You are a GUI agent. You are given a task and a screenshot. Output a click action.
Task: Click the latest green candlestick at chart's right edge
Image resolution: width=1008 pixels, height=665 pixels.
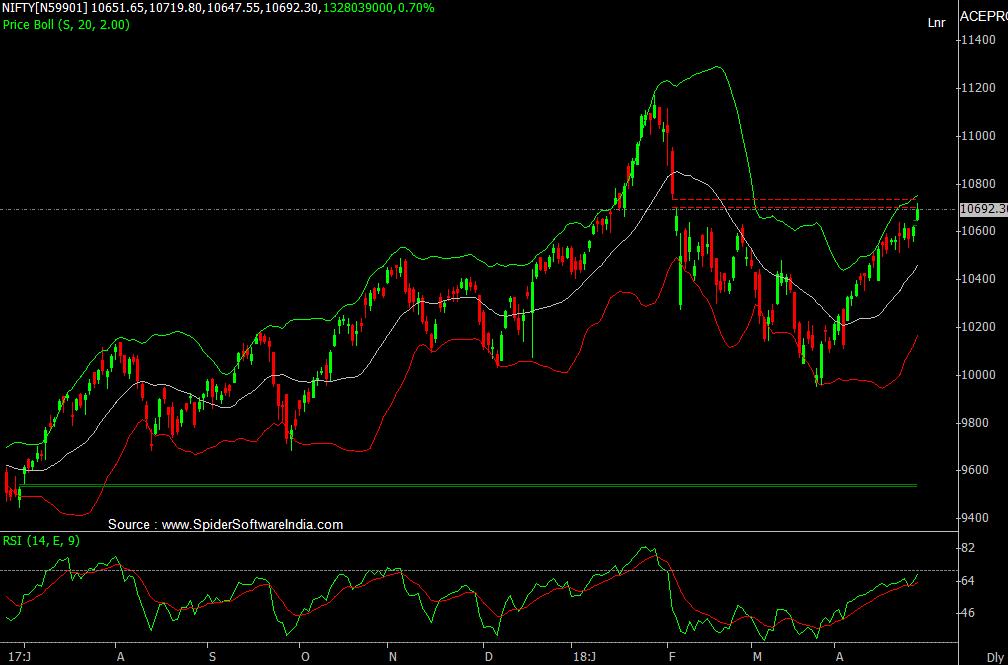pos(917,212)
